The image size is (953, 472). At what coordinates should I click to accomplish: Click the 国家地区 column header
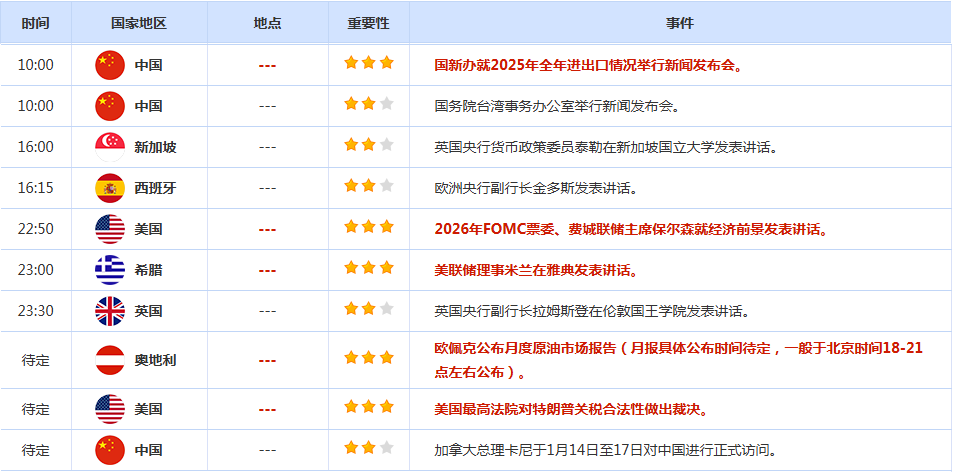139,23
